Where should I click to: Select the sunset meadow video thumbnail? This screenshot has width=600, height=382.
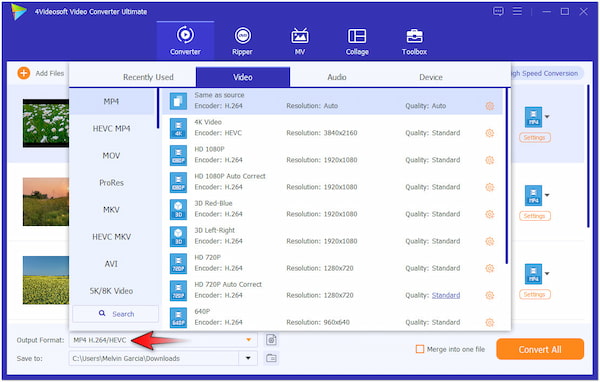[46, 202]
